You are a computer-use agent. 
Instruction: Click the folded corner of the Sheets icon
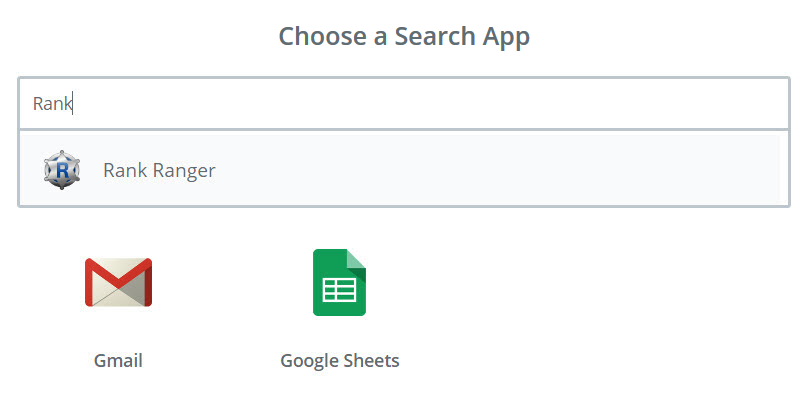click(x=356, y=259)
